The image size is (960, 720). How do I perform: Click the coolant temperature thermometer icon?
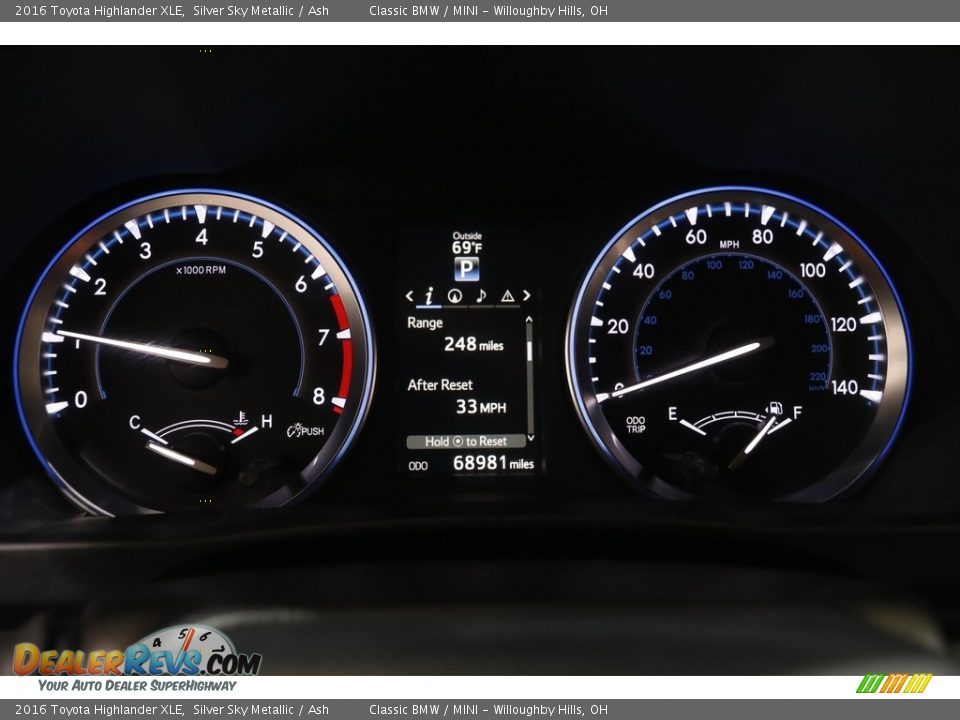pos(241,418)
